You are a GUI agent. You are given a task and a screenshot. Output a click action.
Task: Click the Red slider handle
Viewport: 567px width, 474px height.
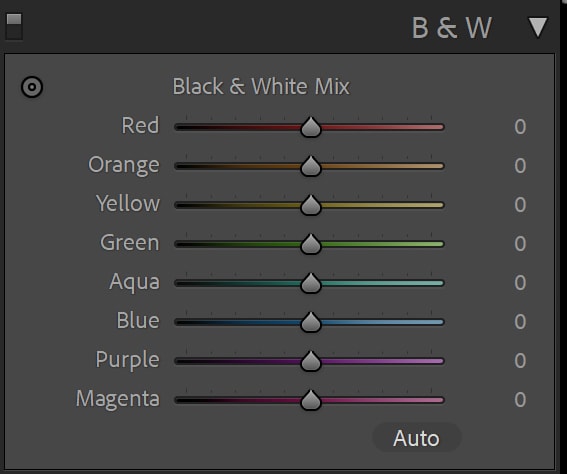(311, 127)
